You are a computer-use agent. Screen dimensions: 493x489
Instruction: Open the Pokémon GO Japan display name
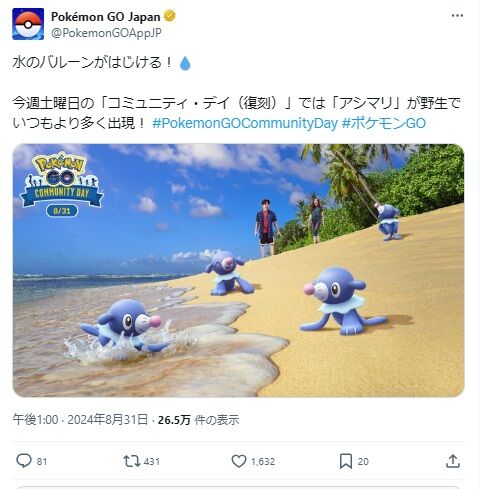point(105,17)
